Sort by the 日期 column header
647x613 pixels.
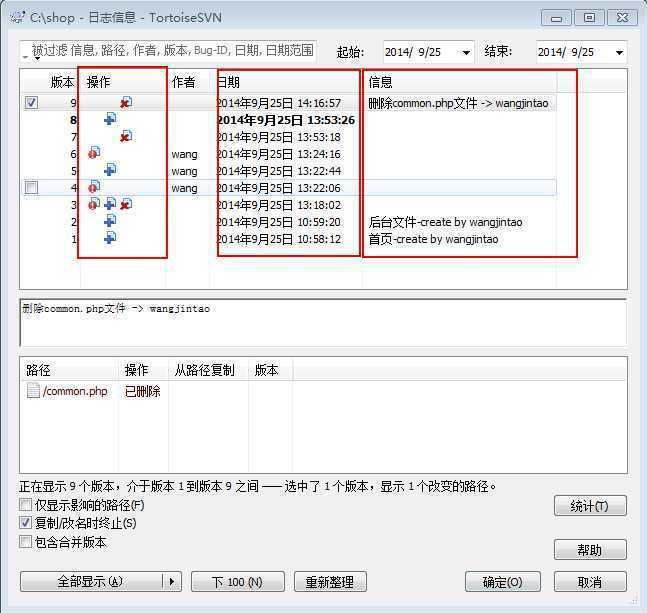tap(229, 82)
